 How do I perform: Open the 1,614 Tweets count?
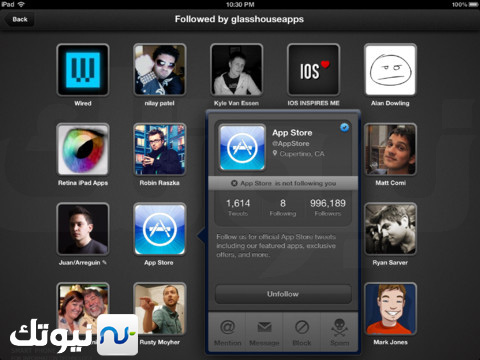[x=238, y=207]
